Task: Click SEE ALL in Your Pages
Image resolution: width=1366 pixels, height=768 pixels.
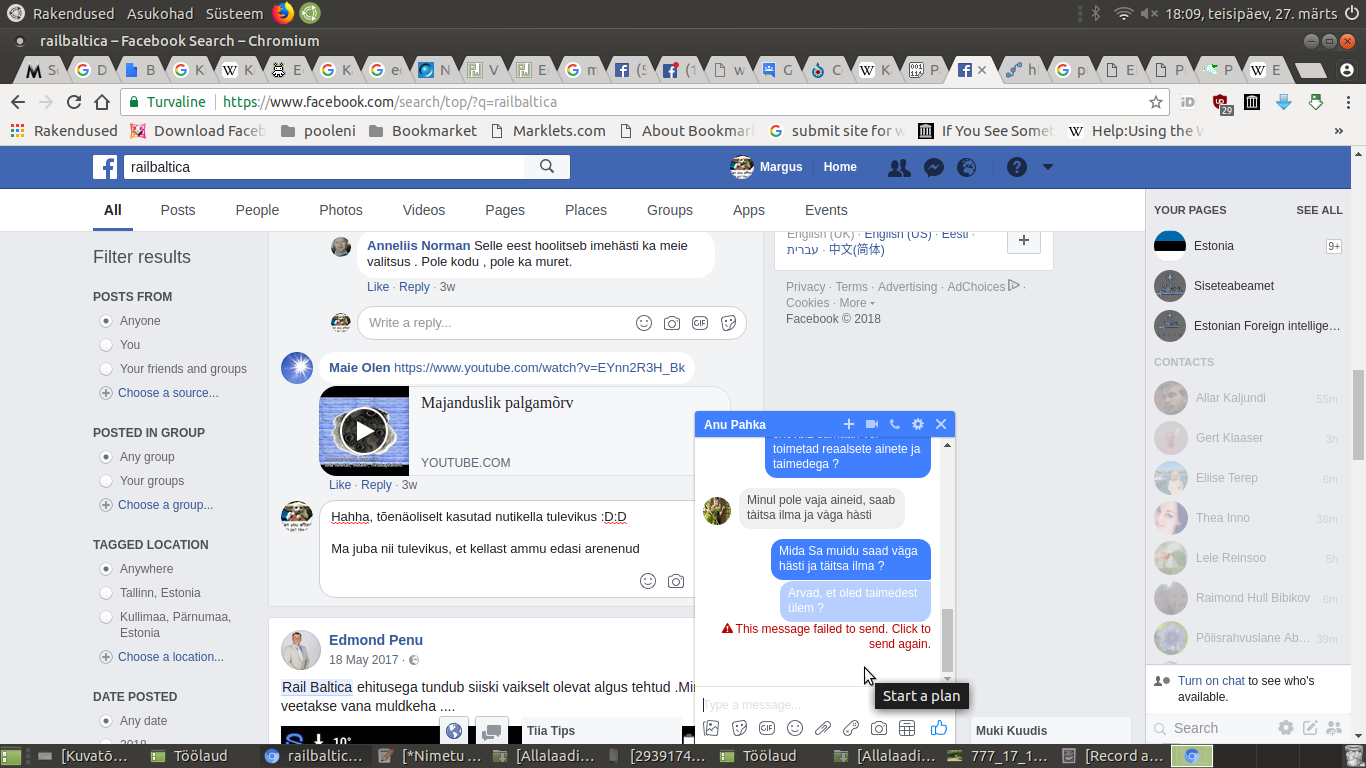Action: (1319, 210)
